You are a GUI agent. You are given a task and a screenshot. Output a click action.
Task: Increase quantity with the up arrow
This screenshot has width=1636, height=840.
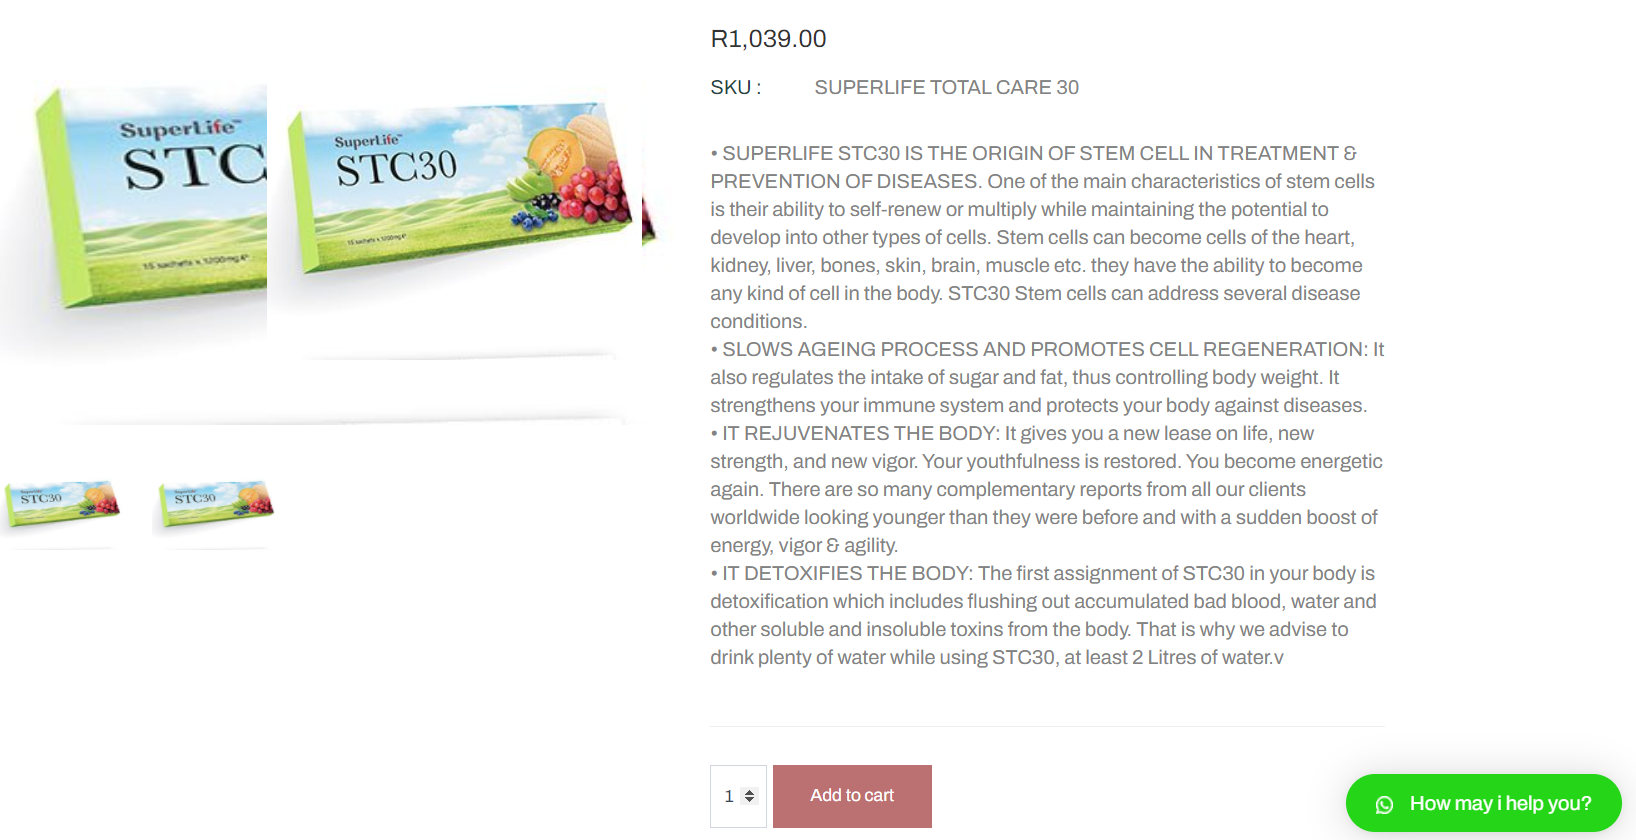(x=750, y=792)
